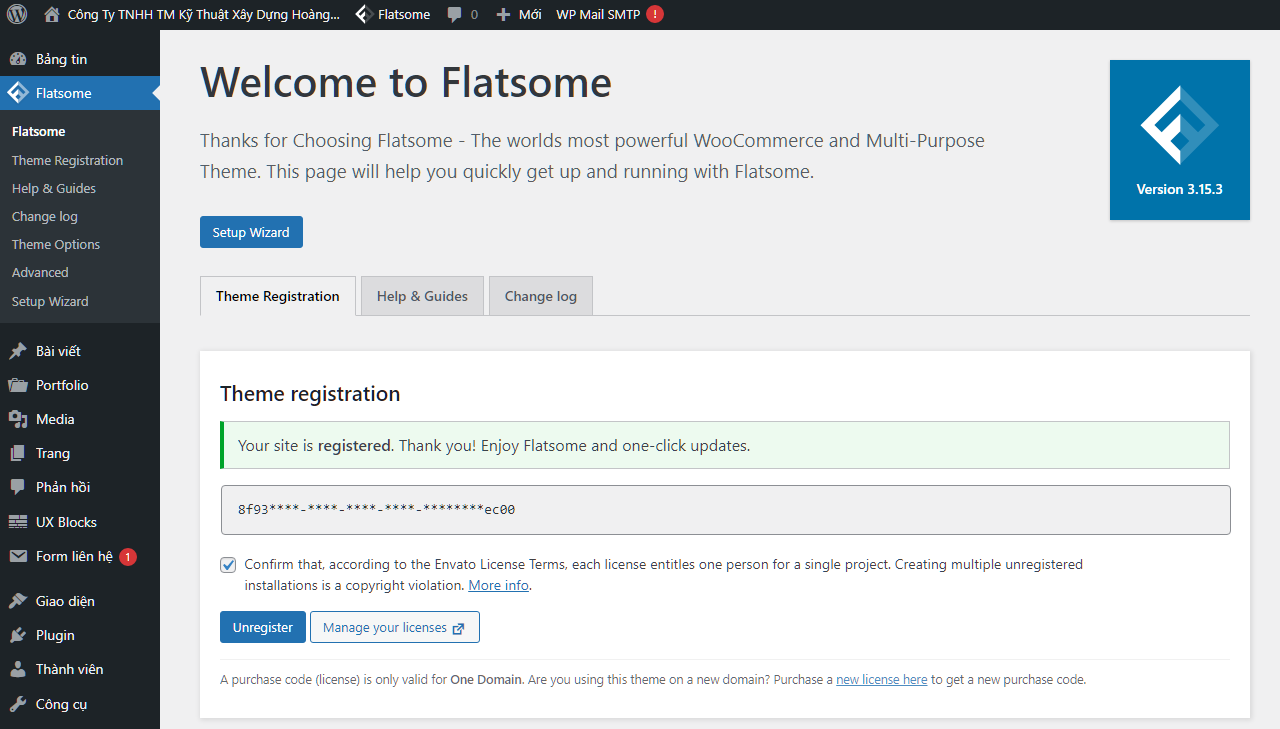1280x729 pixels.
Task: Click the Giao diện brush icon
Action: click(x=17, y=601)
